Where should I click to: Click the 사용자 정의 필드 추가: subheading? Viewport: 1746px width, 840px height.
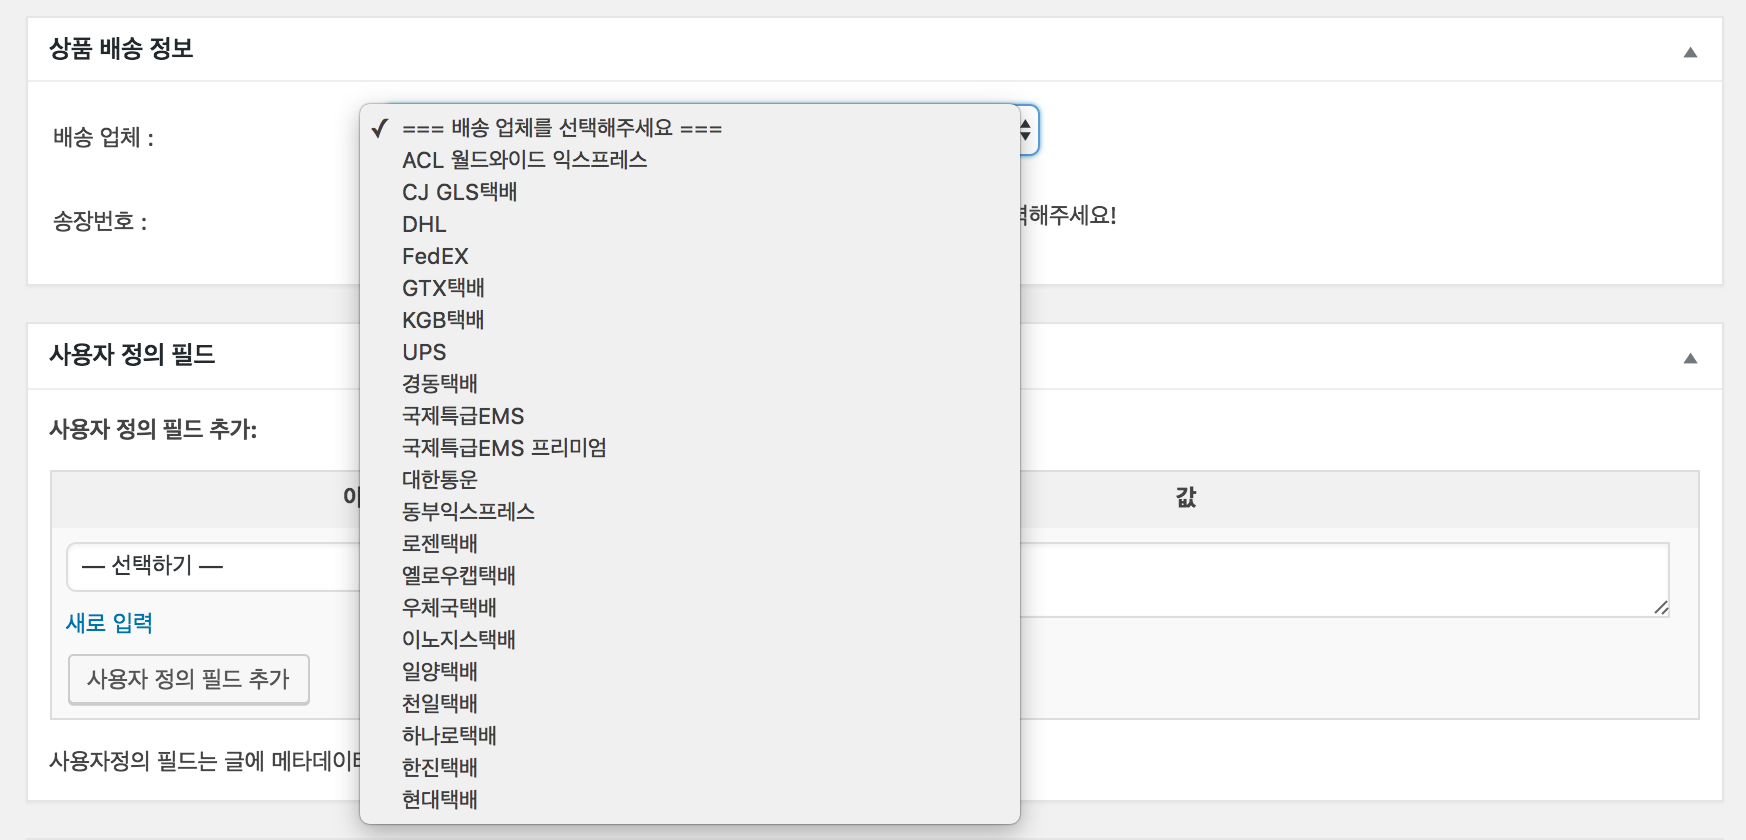pos(153,429)
